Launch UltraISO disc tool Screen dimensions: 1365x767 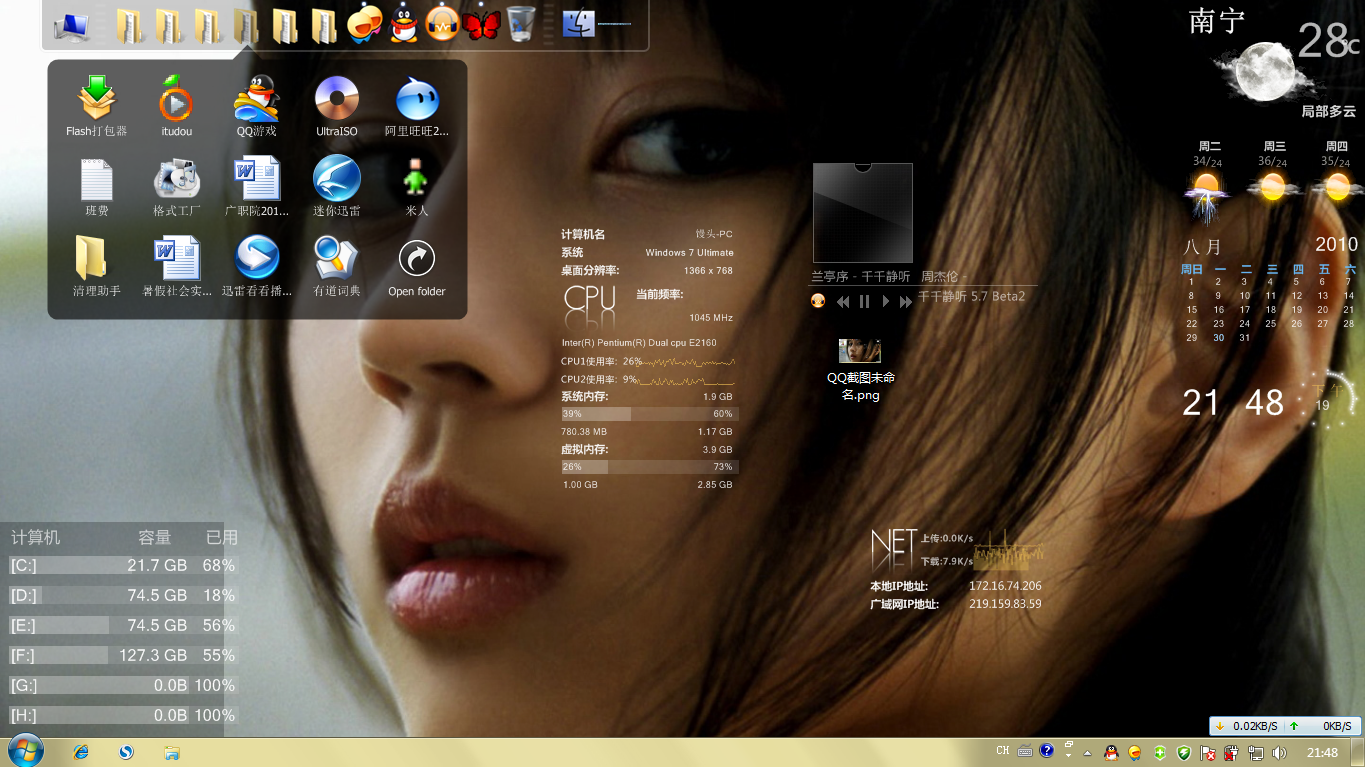[337, 106]
